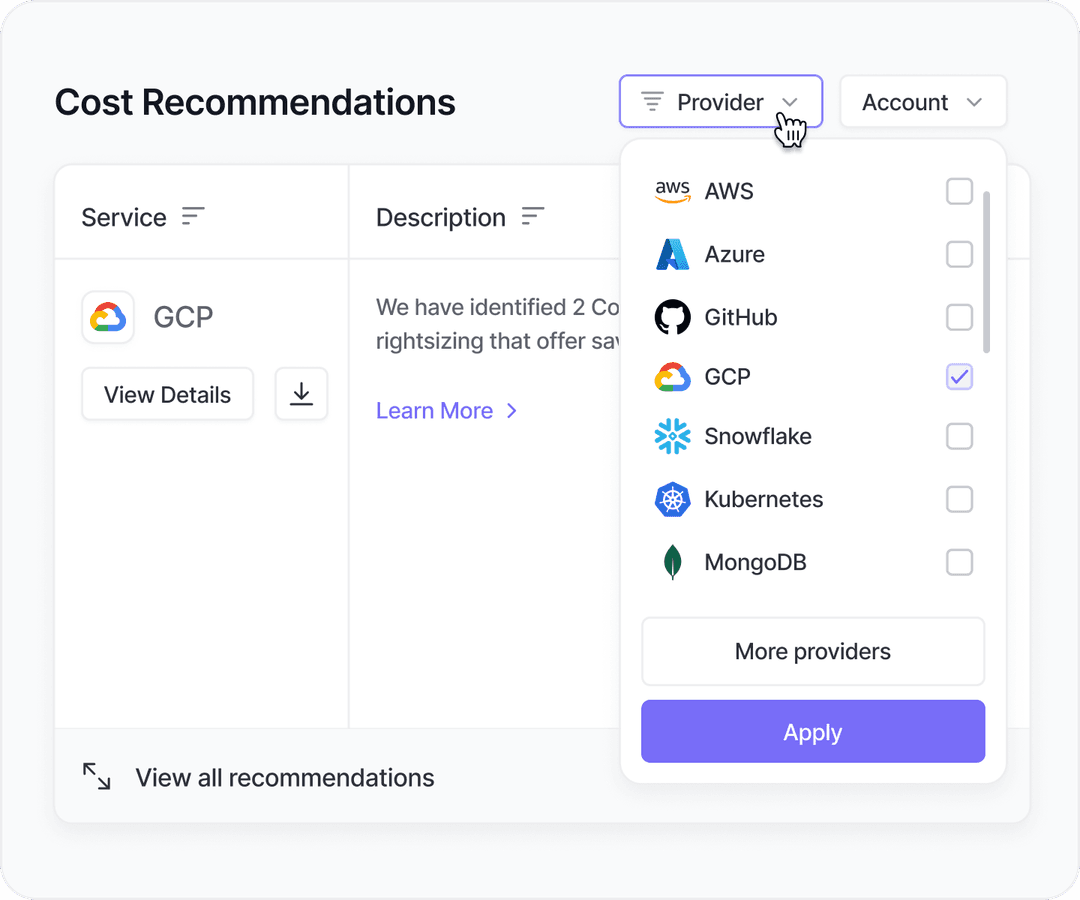Select Azure in the provider menu
The width and height of the screenshot is (1080, 900).
click(x=735, y=254)
